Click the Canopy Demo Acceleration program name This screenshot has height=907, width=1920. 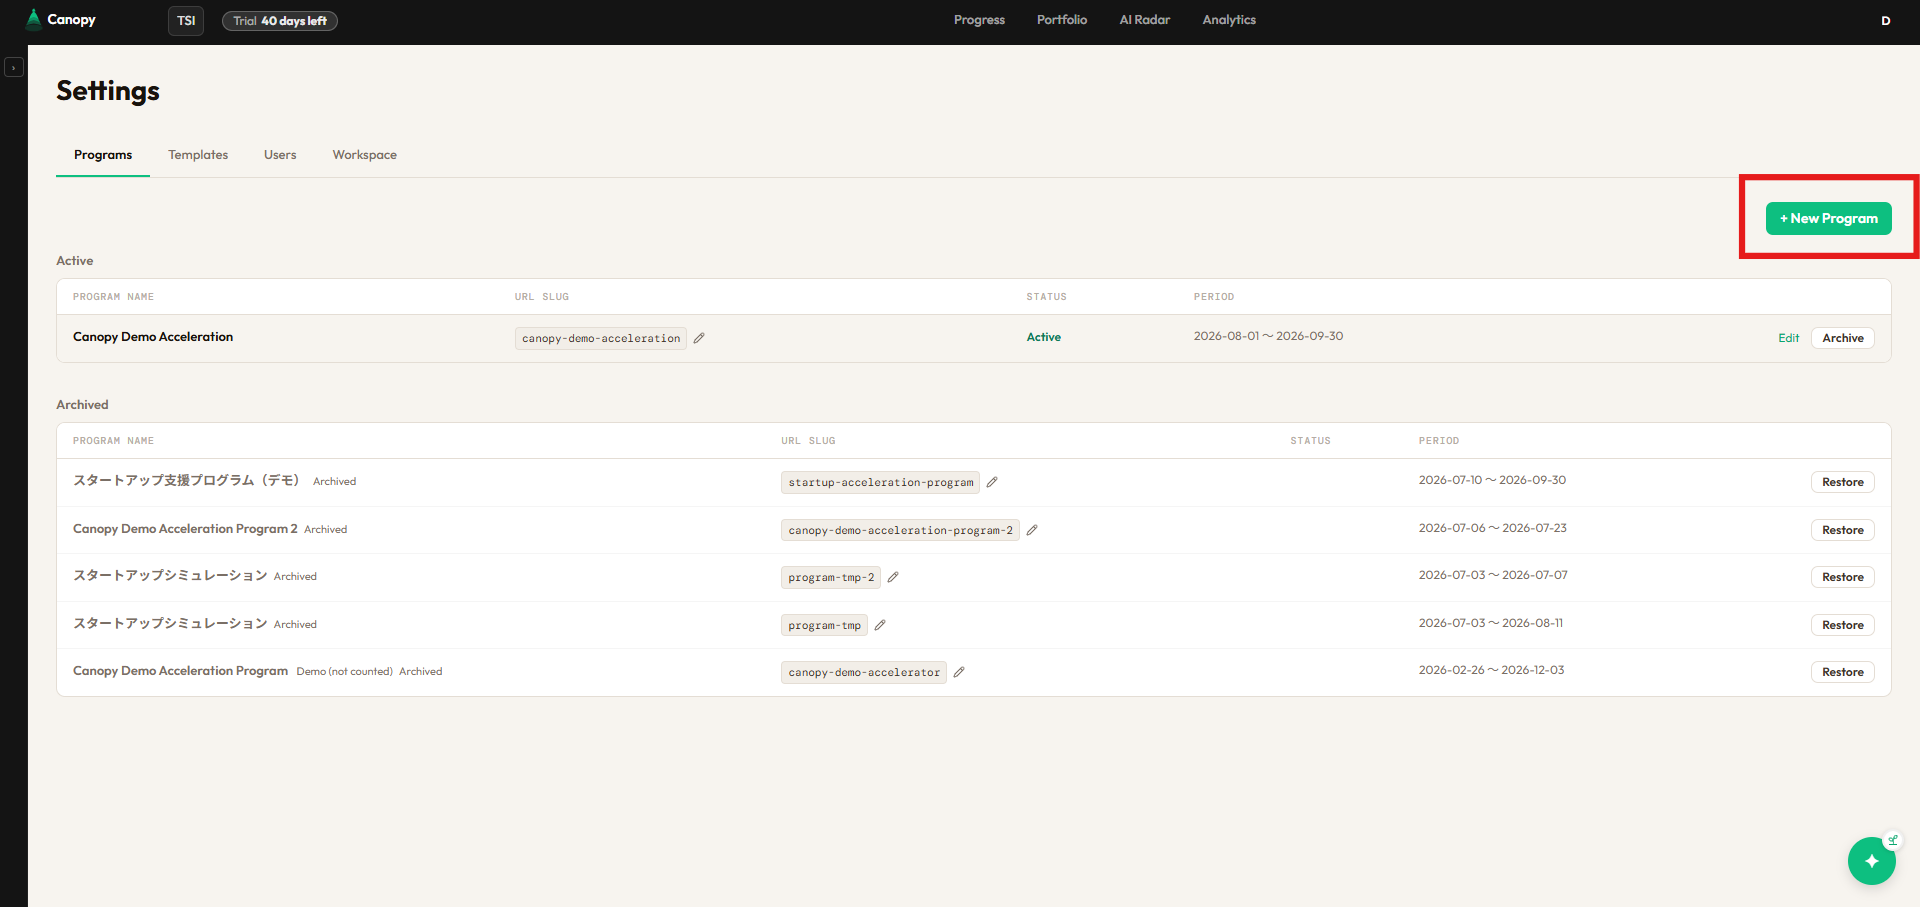click(x=153, y=337)
